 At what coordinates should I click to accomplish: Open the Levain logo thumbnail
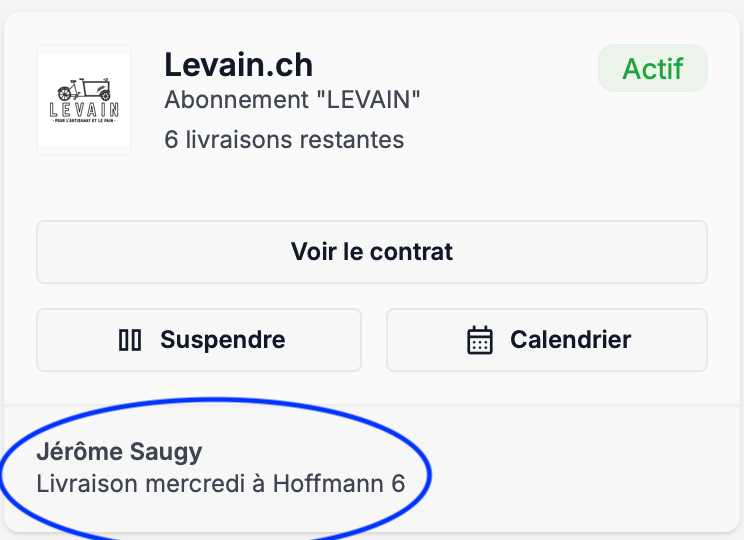coord(84,100)
